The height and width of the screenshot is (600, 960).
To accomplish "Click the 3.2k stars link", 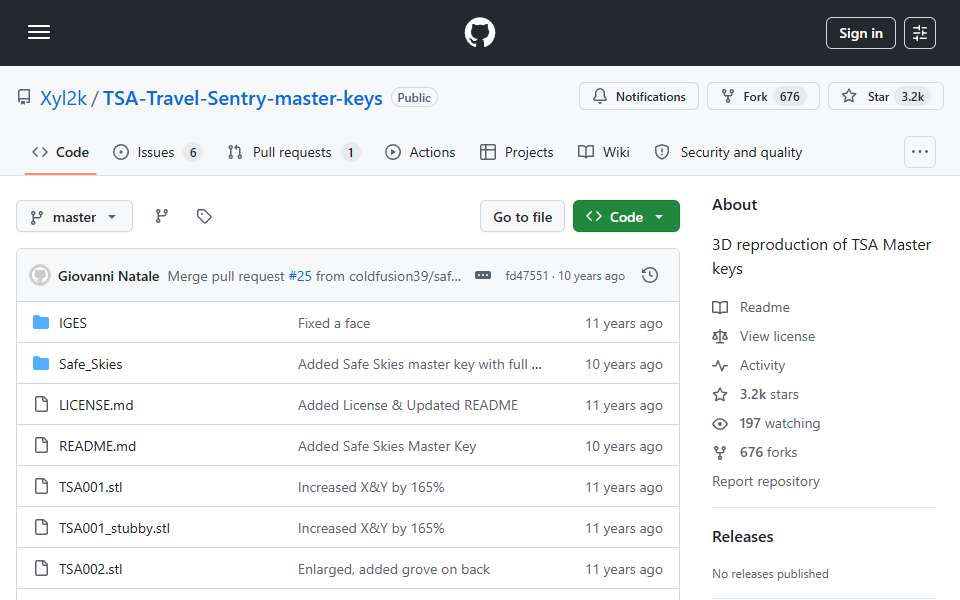I will [x=769, y=394].
